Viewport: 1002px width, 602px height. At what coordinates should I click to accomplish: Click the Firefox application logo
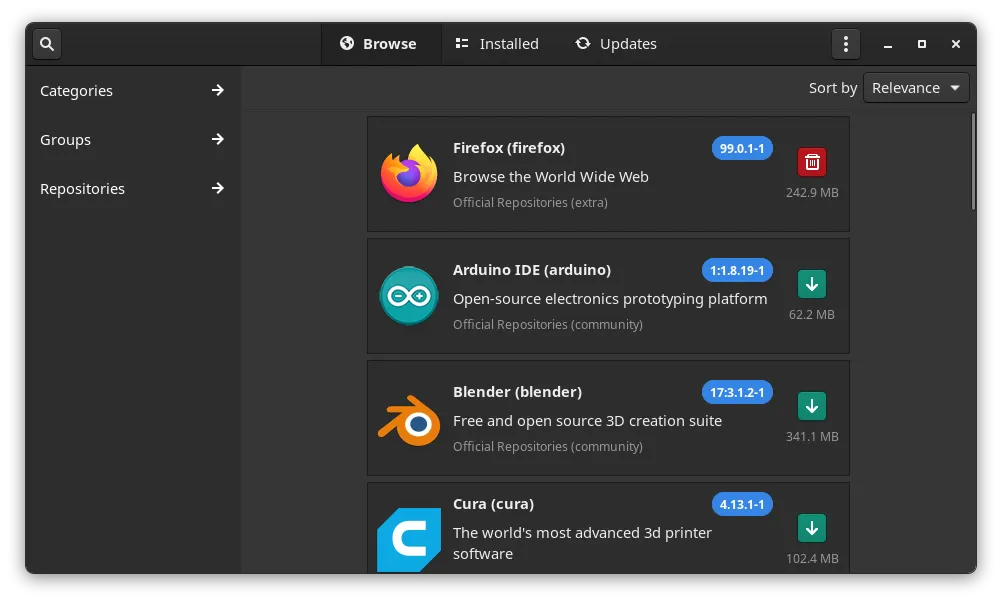pyautogui.click(x=409, y=174)
